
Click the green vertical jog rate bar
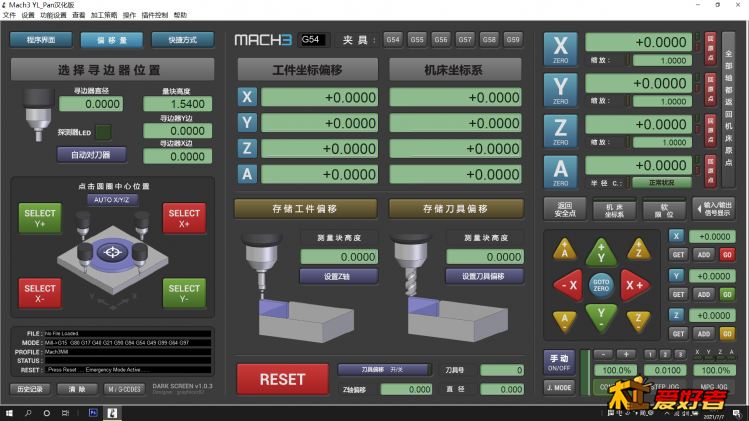(585, 373)
